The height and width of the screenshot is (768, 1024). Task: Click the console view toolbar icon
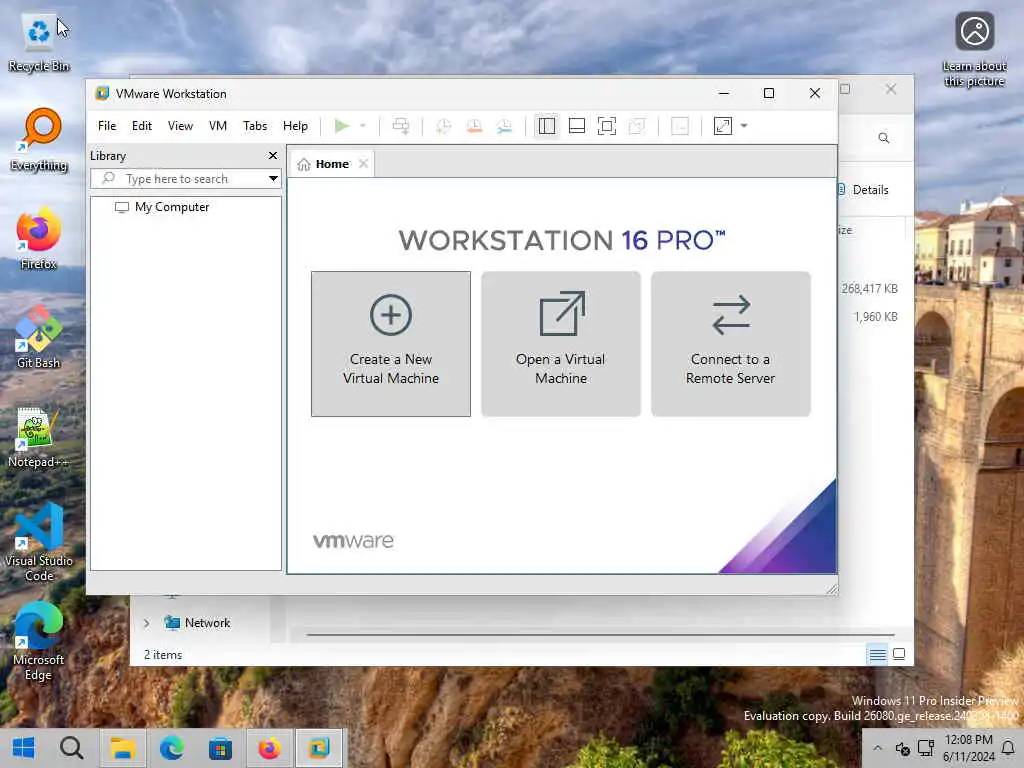coord(680,126)
